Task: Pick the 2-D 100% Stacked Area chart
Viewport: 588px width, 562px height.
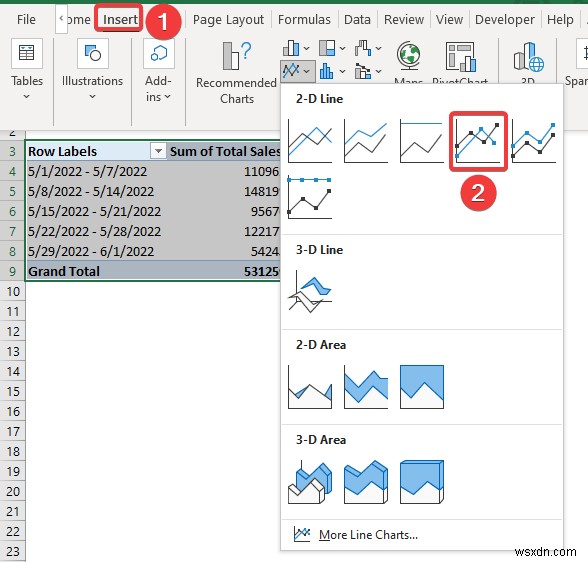Action: point(422,387)
